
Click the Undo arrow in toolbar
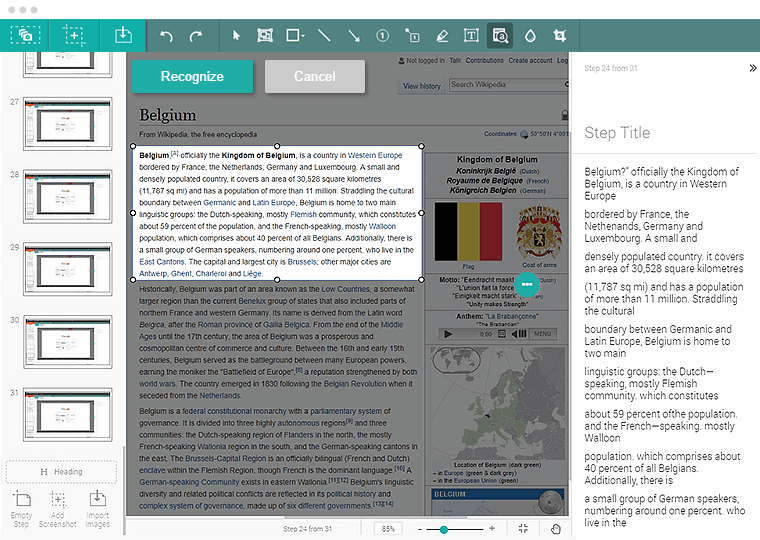pos(167,36)
